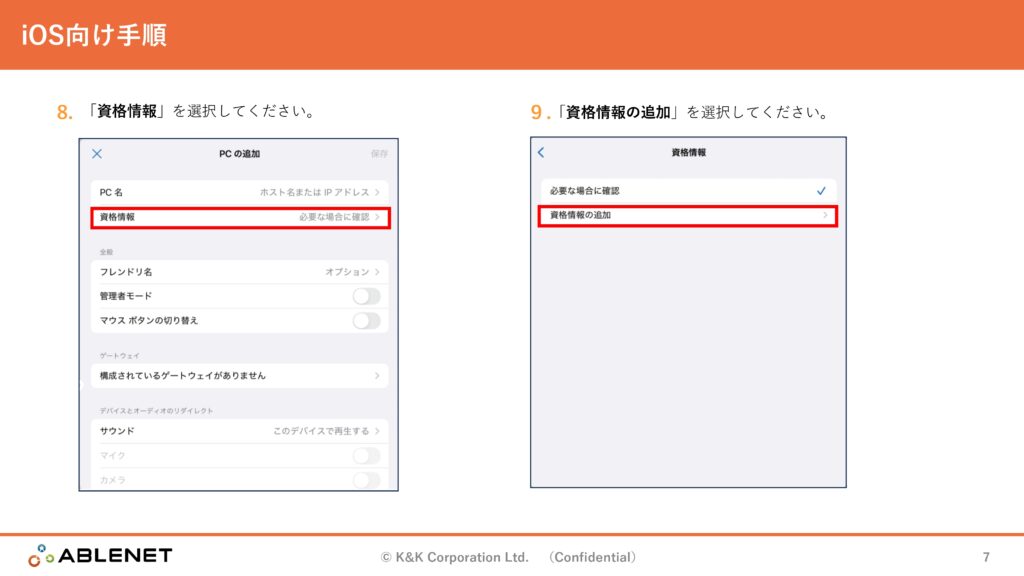Tap the back chevron on 資格情報 screen
Viewport: 1024px width, 576px height.
(541, 153)
